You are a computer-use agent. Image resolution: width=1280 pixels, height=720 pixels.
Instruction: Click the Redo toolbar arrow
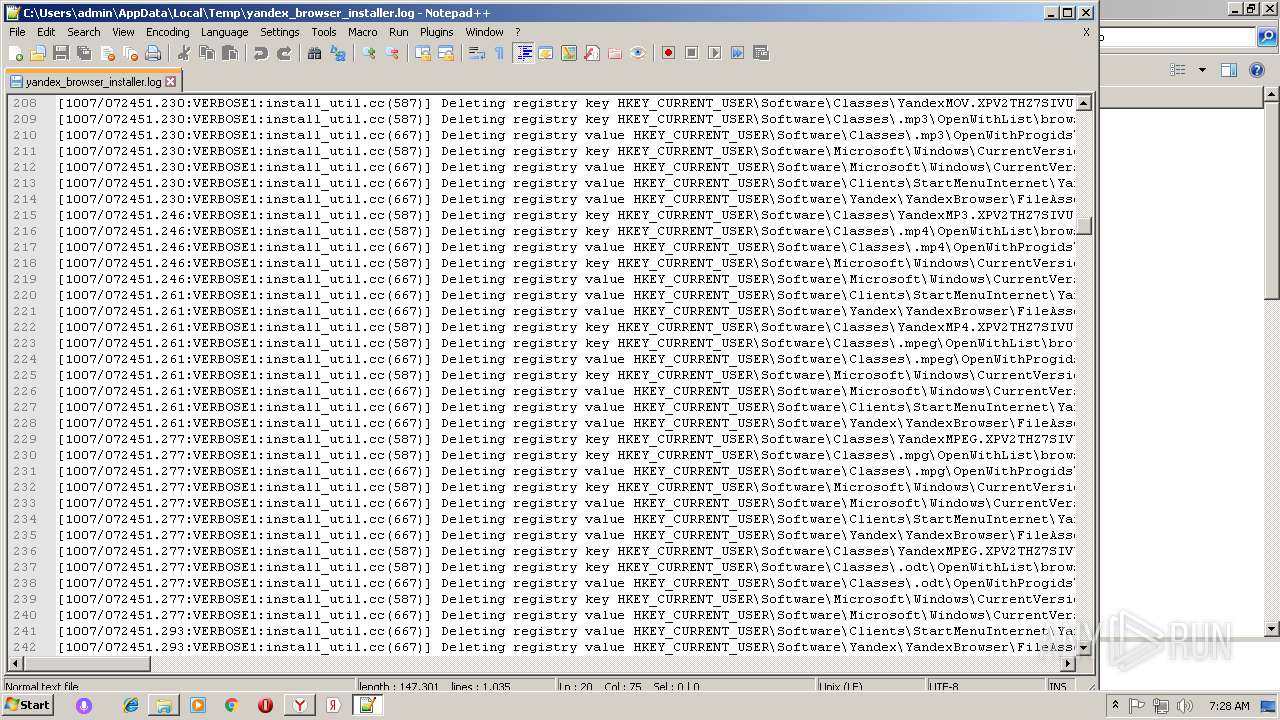283,53
